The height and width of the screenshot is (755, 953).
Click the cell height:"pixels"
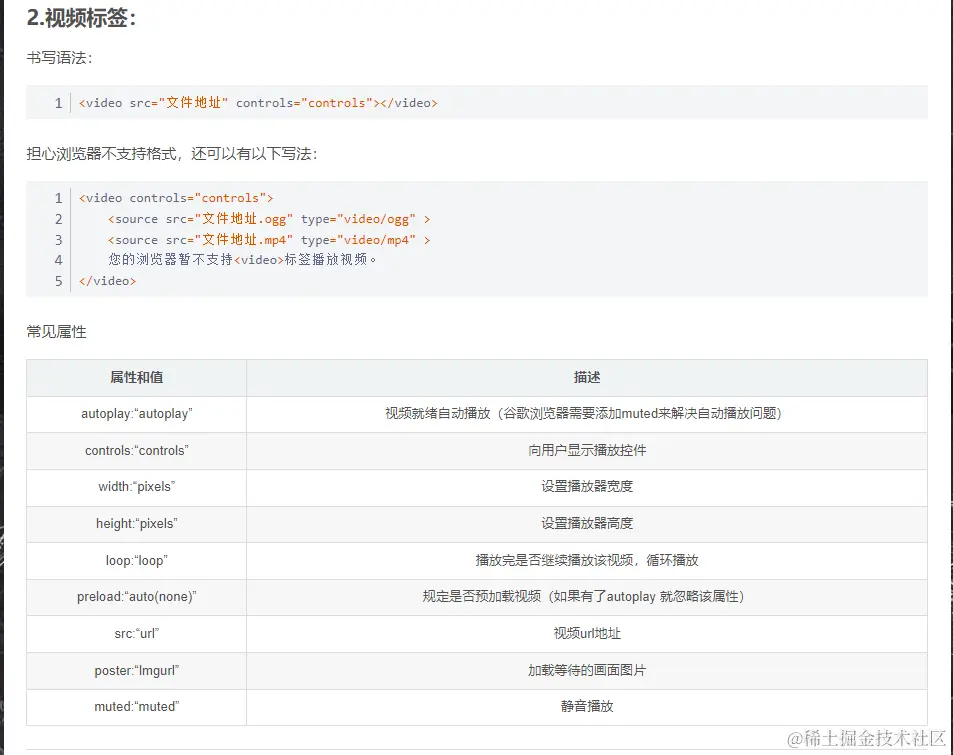[137, 523]
